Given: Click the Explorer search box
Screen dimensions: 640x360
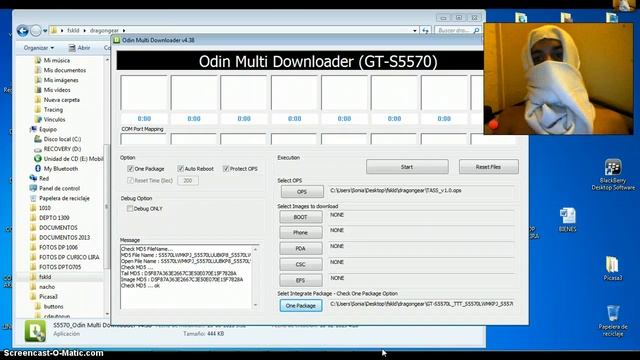Looking at the screenshot, I should coord(458,31).
